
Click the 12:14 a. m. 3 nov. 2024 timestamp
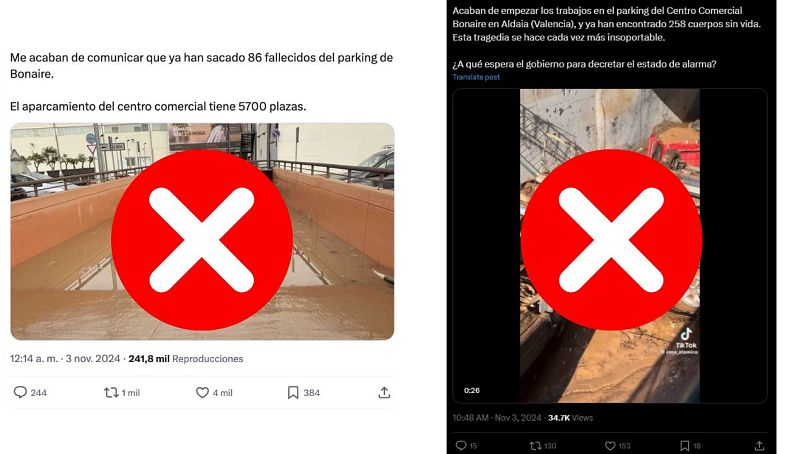65,359
